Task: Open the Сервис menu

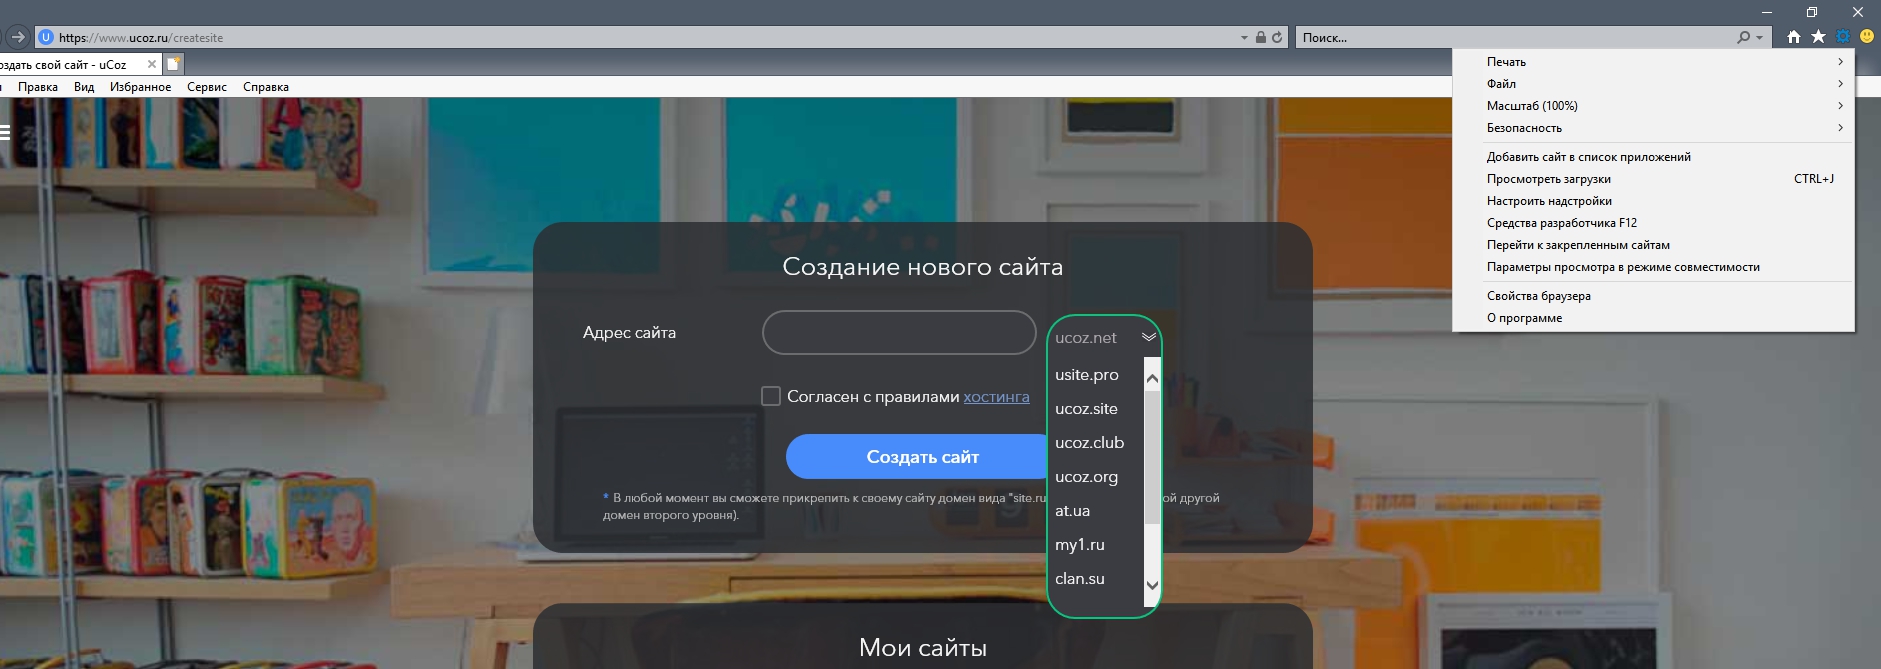Action: tap(207, 87)
